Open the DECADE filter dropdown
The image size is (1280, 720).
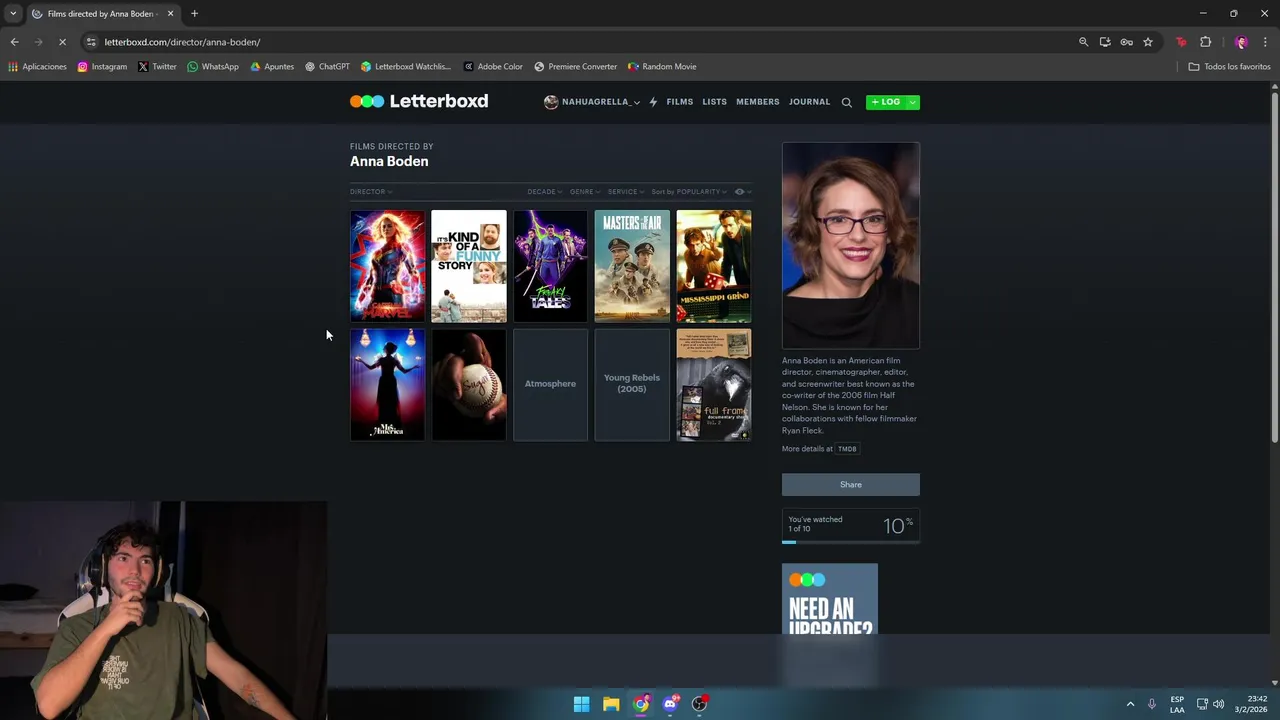tap(545, 192)
